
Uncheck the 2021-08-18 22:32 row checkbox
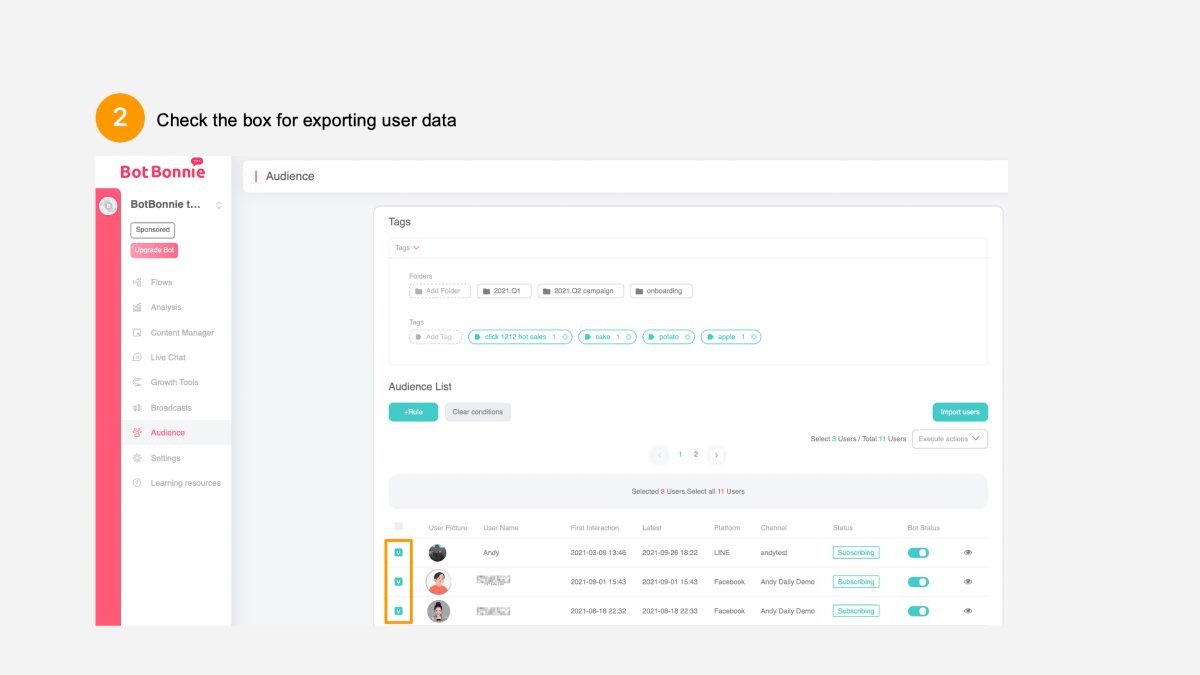click(x=399, y=610)
